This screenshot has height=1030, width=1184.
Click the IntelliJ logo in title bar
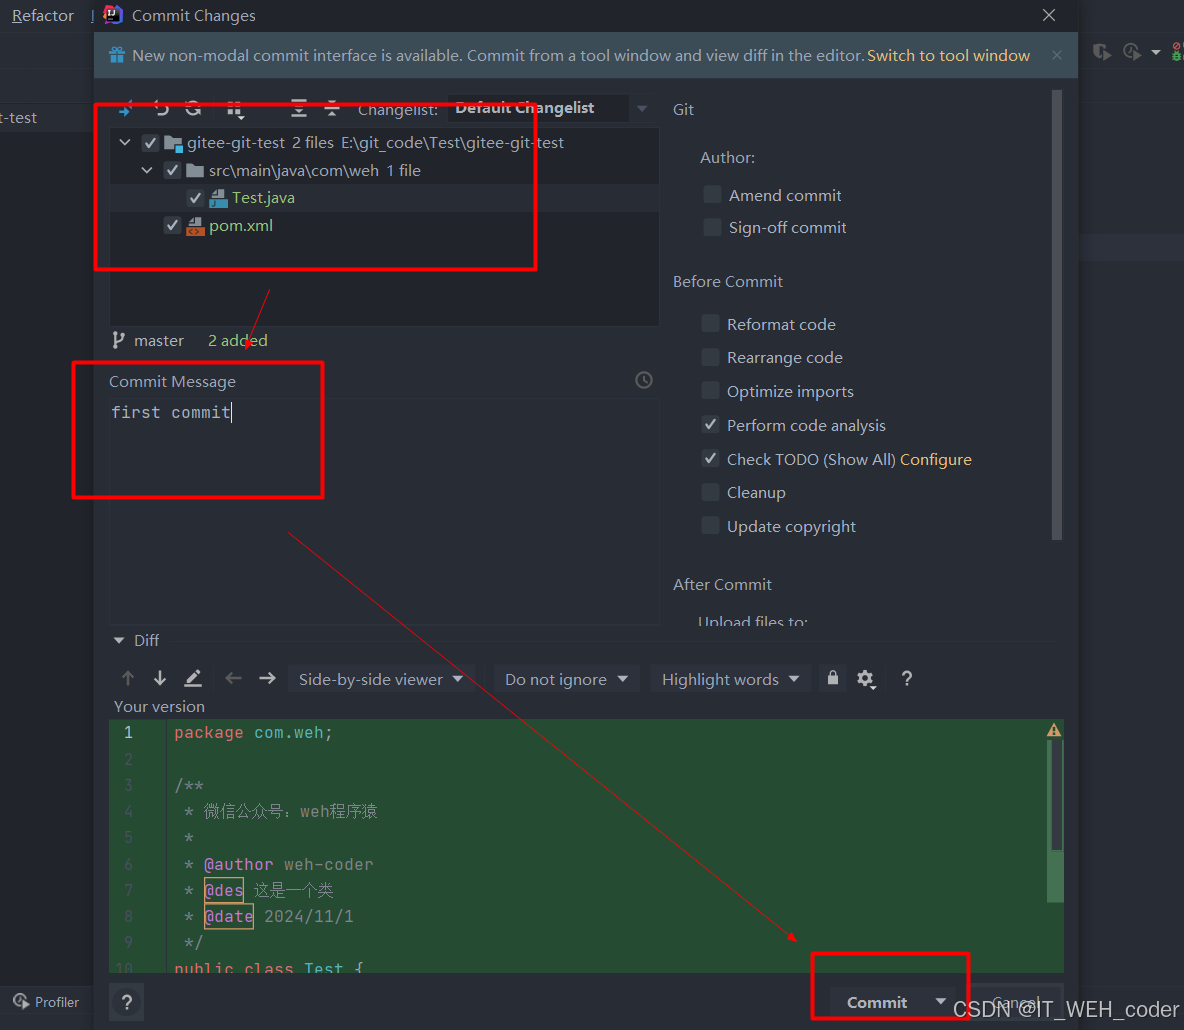(x=113, y=14)
